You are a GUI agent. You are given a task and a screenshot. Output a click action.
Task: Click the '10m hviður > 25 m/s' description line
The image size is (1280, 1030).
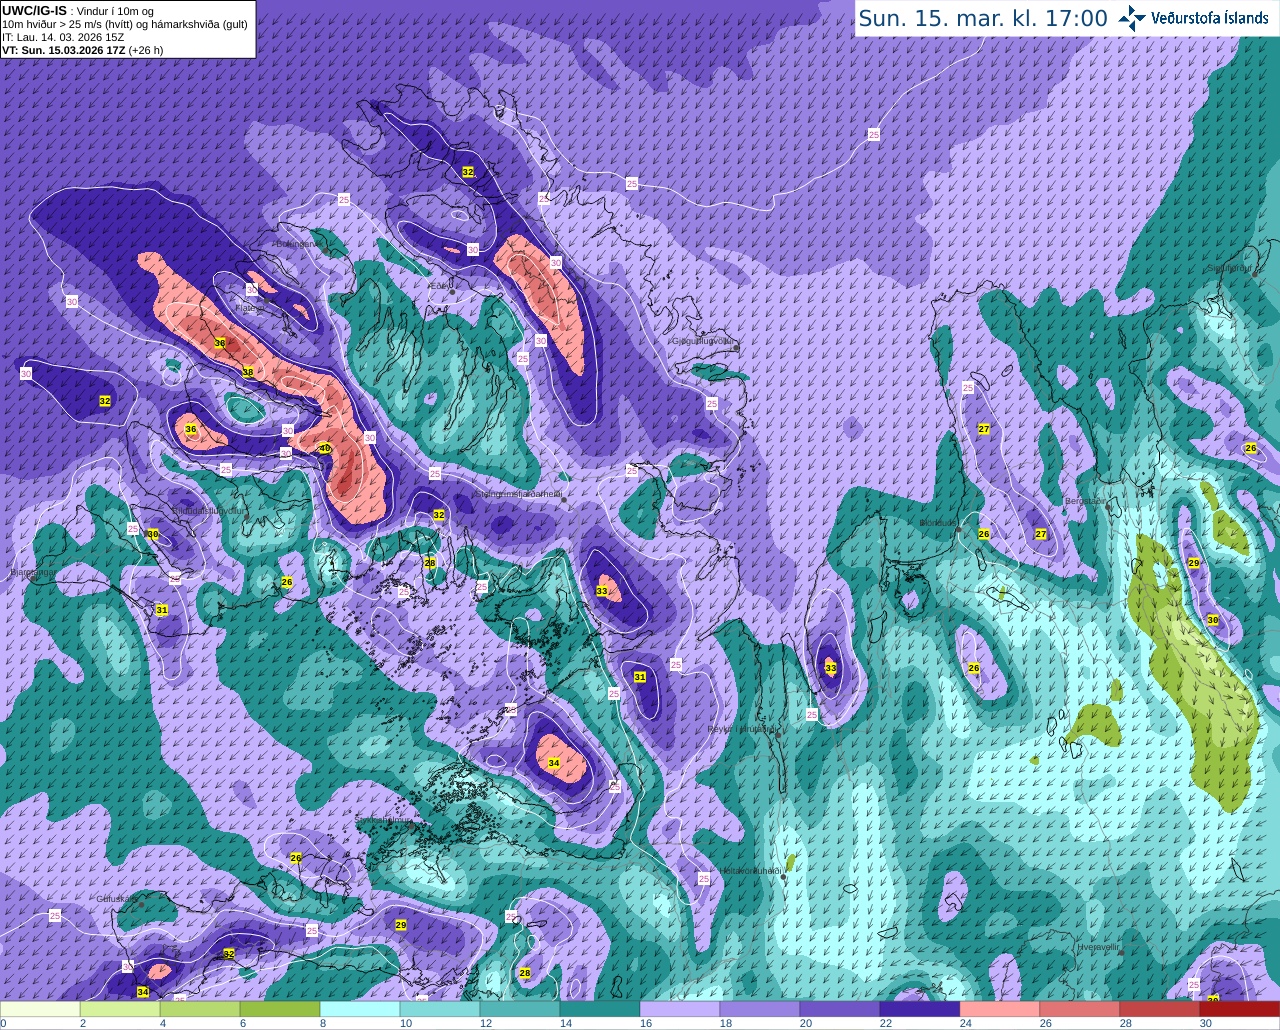[x=125, y=24]
